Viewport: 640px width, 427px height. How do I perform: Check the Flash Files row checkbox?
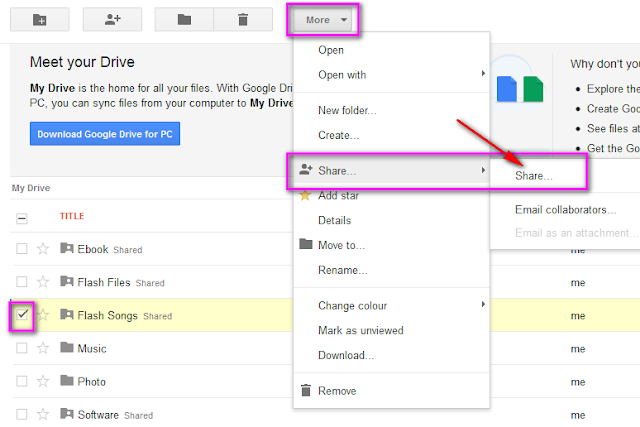tap(22, 282)
